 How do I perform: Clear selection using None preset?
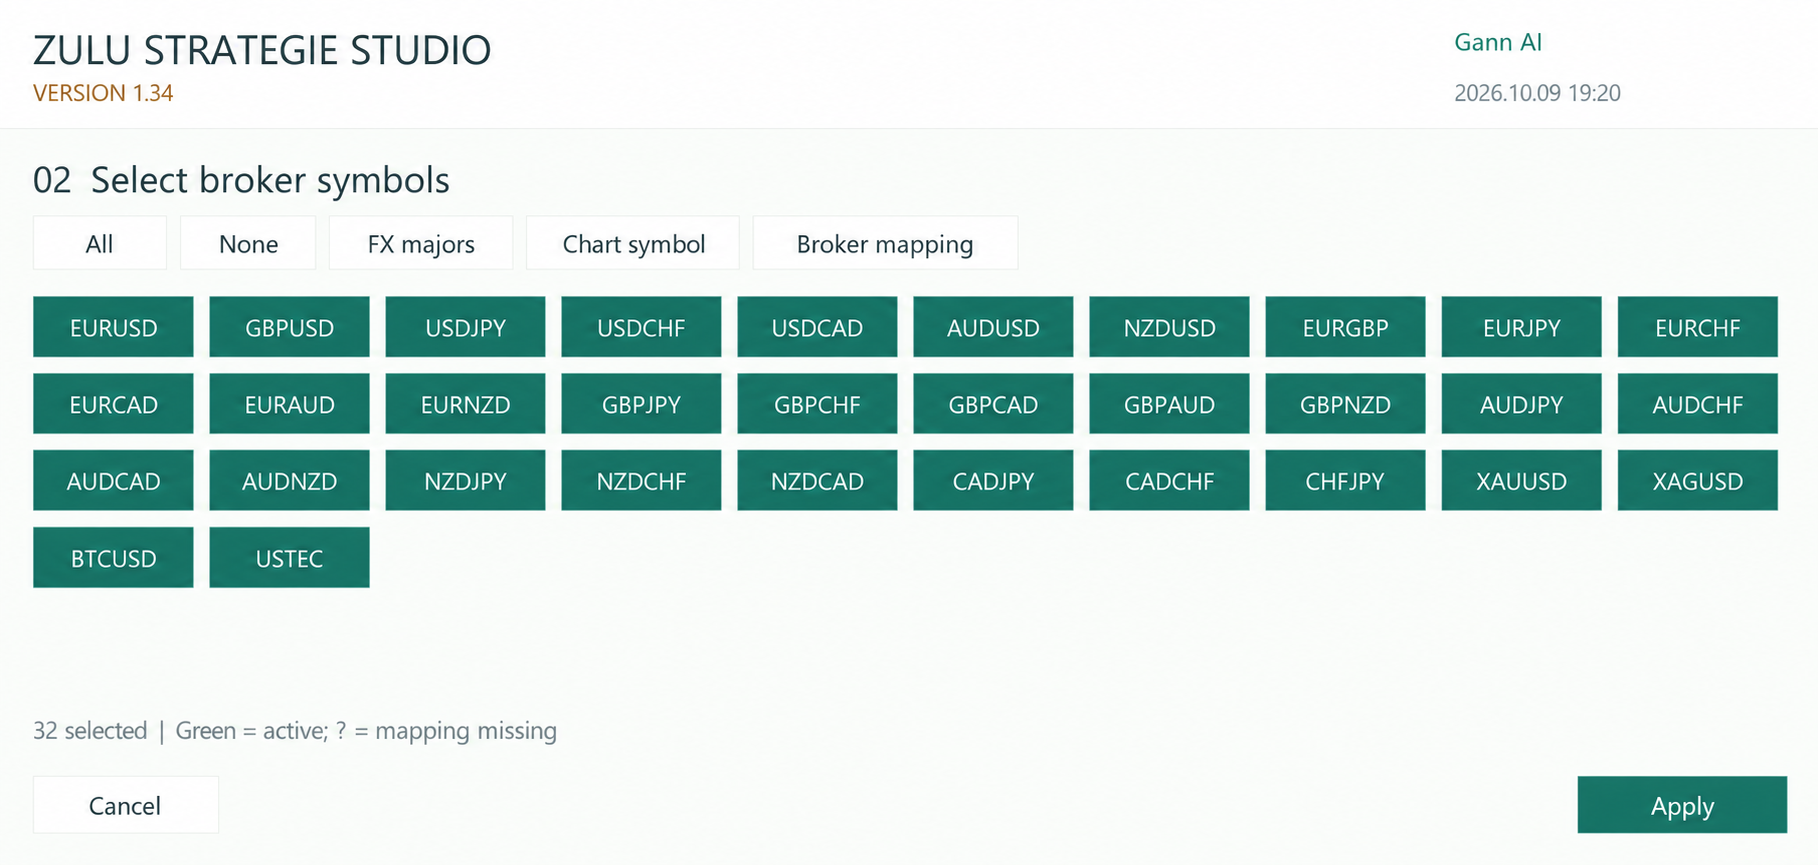248,243
